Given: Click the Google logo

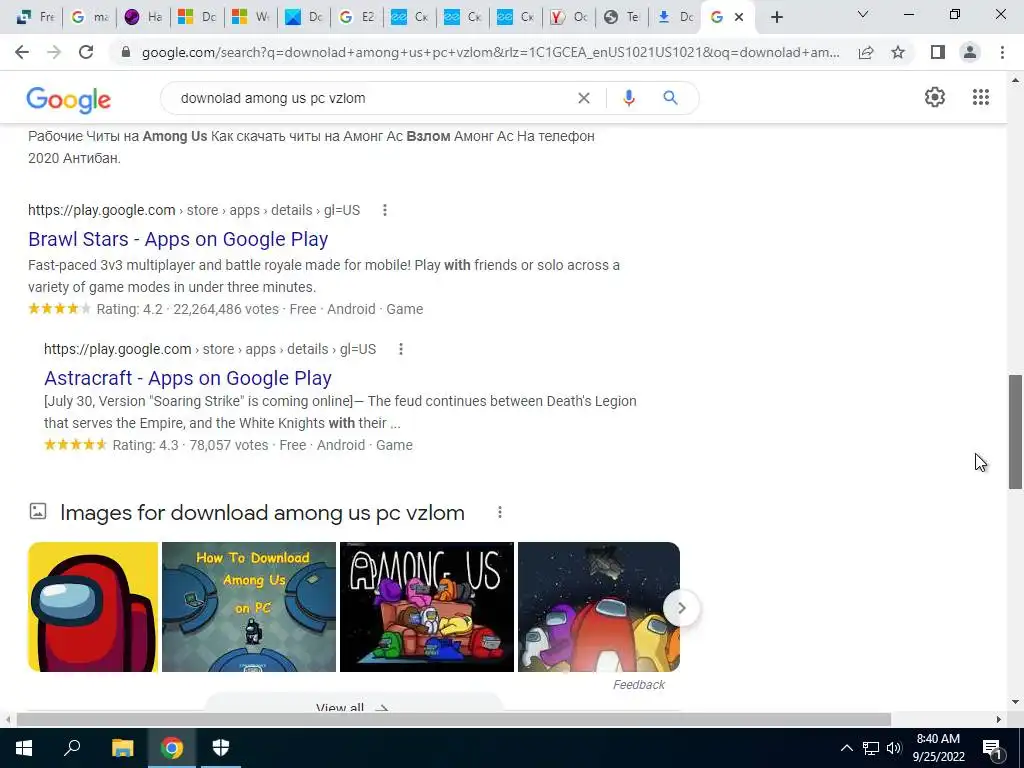Looking at the screenshot, I should pyautogui.click(x=69, y=99).
